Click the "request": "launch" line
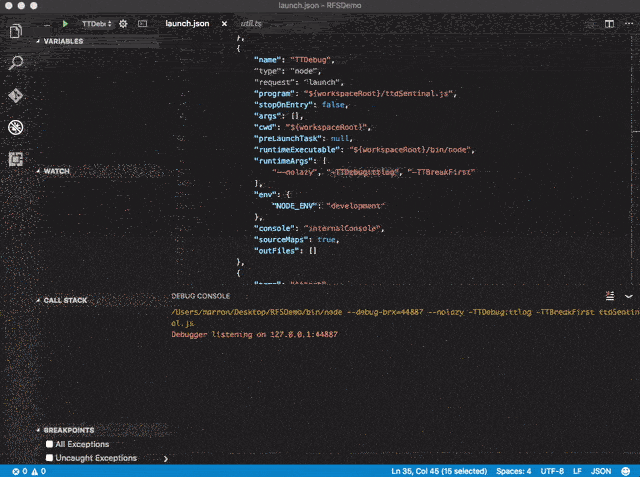The image size is (640, 477). point(299,82)
